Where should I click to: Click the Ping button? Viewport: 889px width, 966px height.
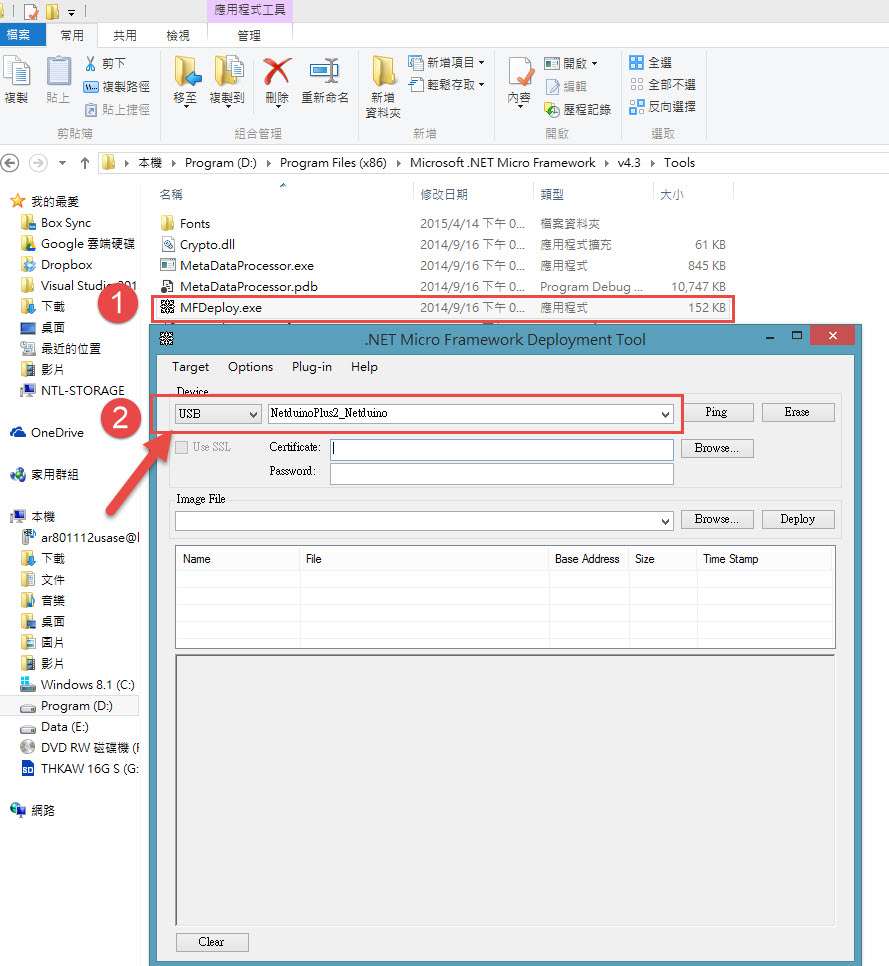click(x=716, y=412)
